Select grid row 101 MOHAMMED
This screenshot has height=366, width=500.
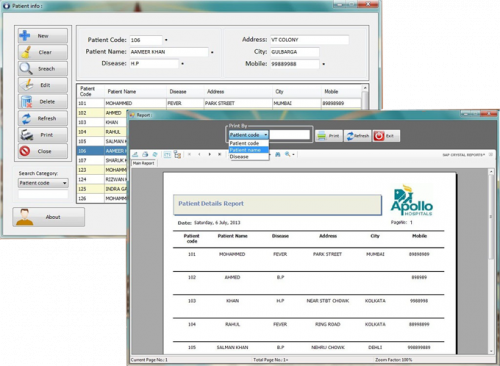click(219, 103)
